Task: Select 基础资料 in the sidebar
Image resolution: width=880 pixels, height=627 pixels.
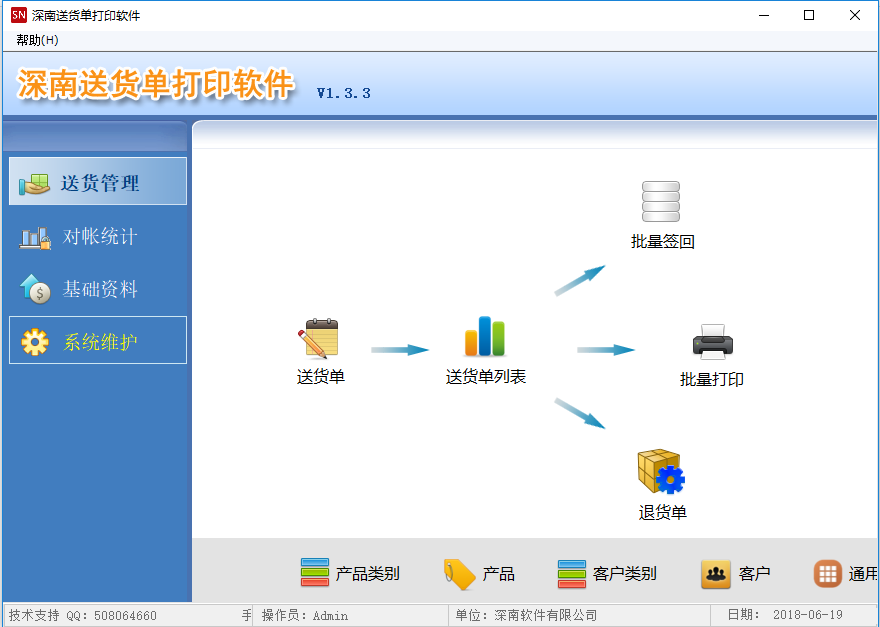Action: pos(98,289)
